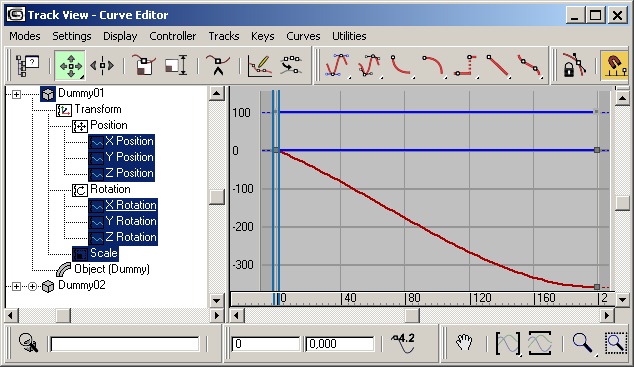
Task: Set tangents to Auto
Action: pyautogui.click(x=337, y=65)
